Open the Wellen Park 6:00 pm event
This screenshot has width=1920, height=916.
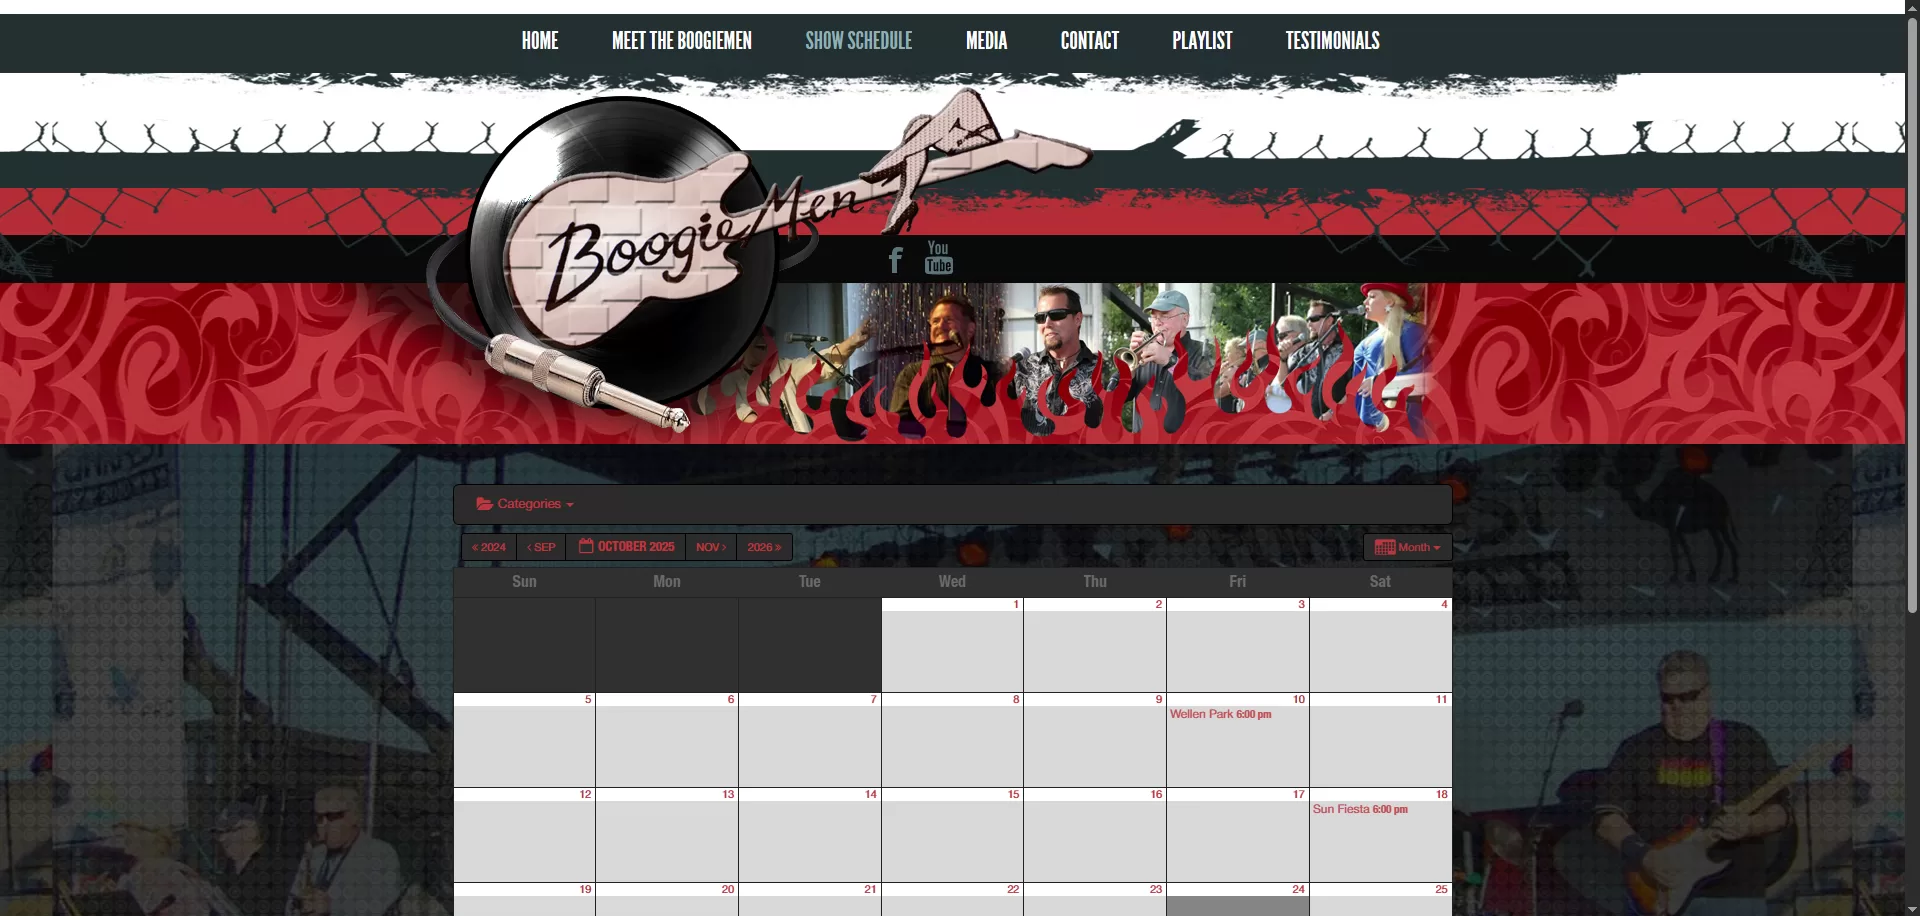tap(1220, 714)
